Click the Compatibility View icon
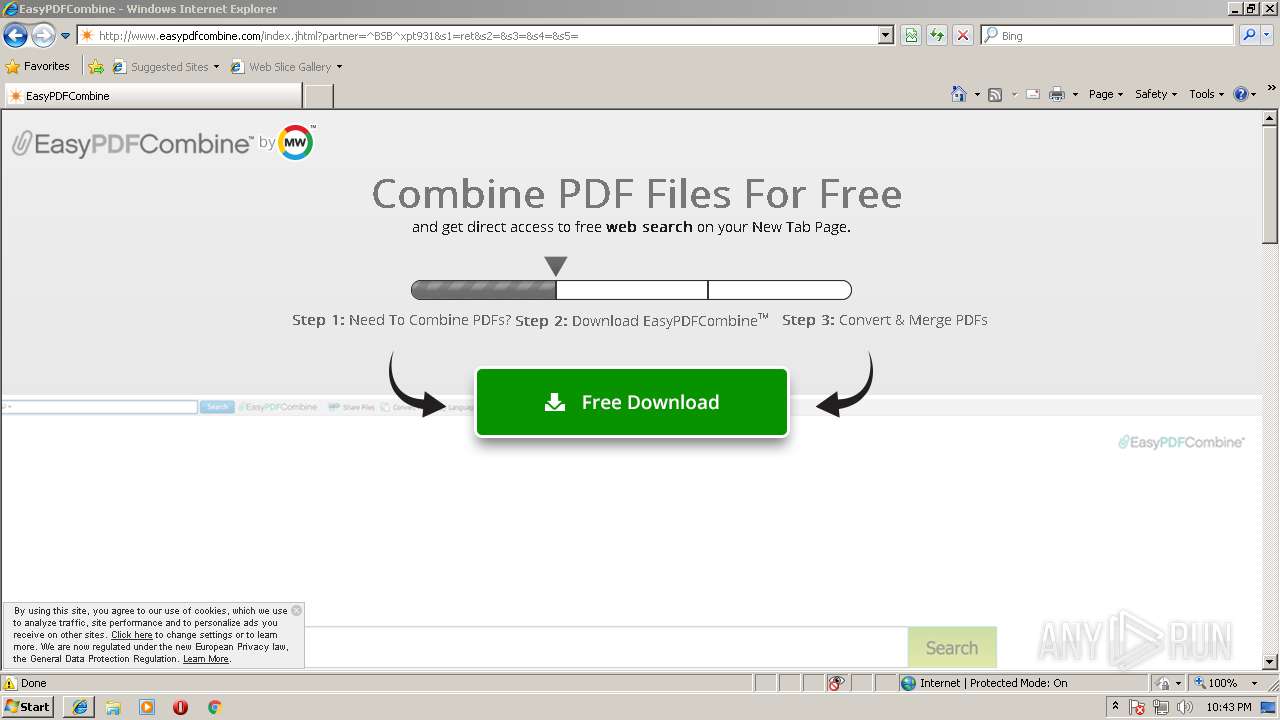 tap(911, 35)
